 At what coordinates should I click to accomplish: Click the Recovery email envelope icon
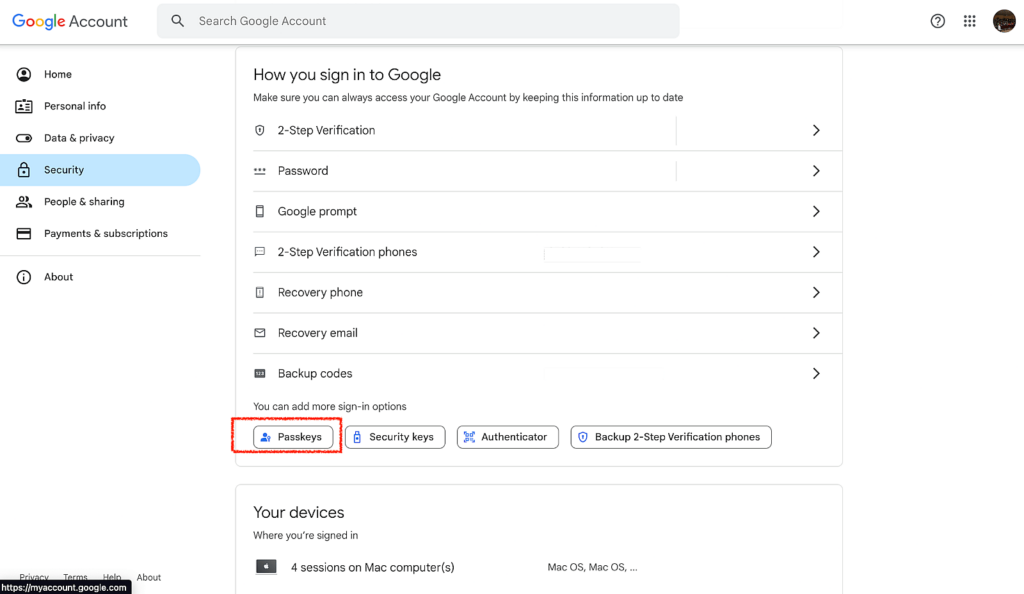tap(260, 333)
